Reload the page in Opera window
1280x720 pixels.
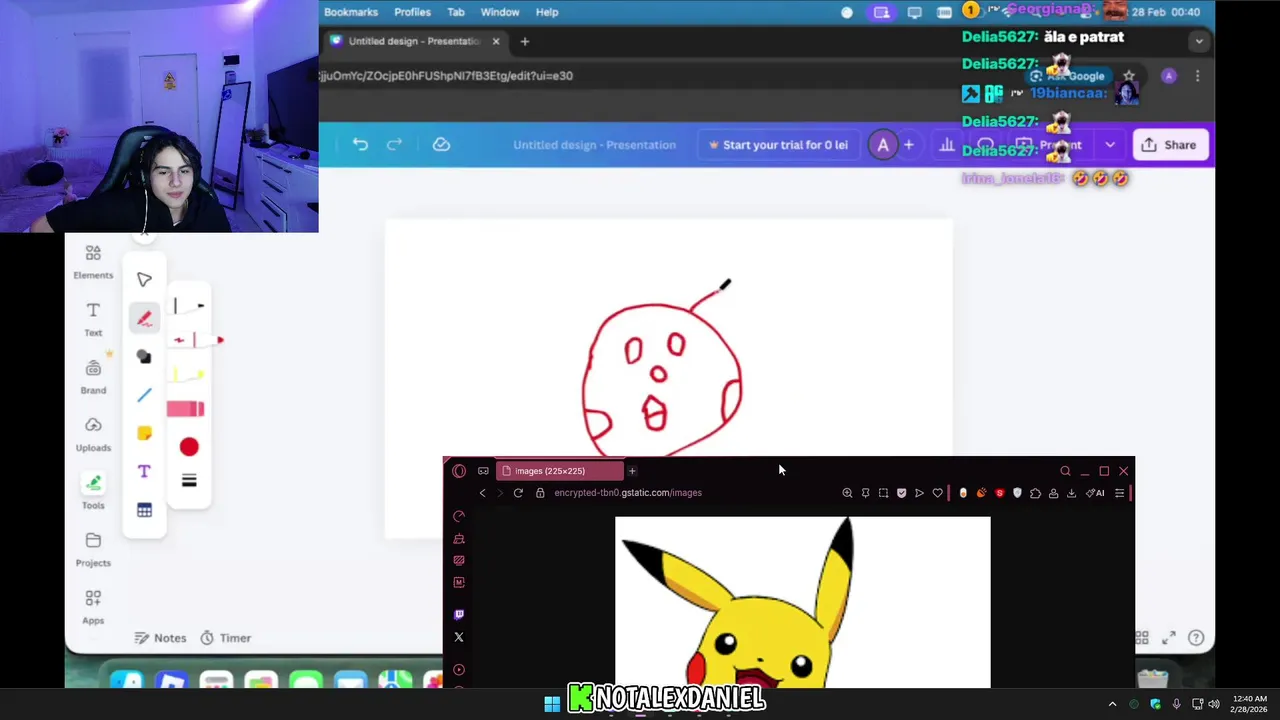518,493
